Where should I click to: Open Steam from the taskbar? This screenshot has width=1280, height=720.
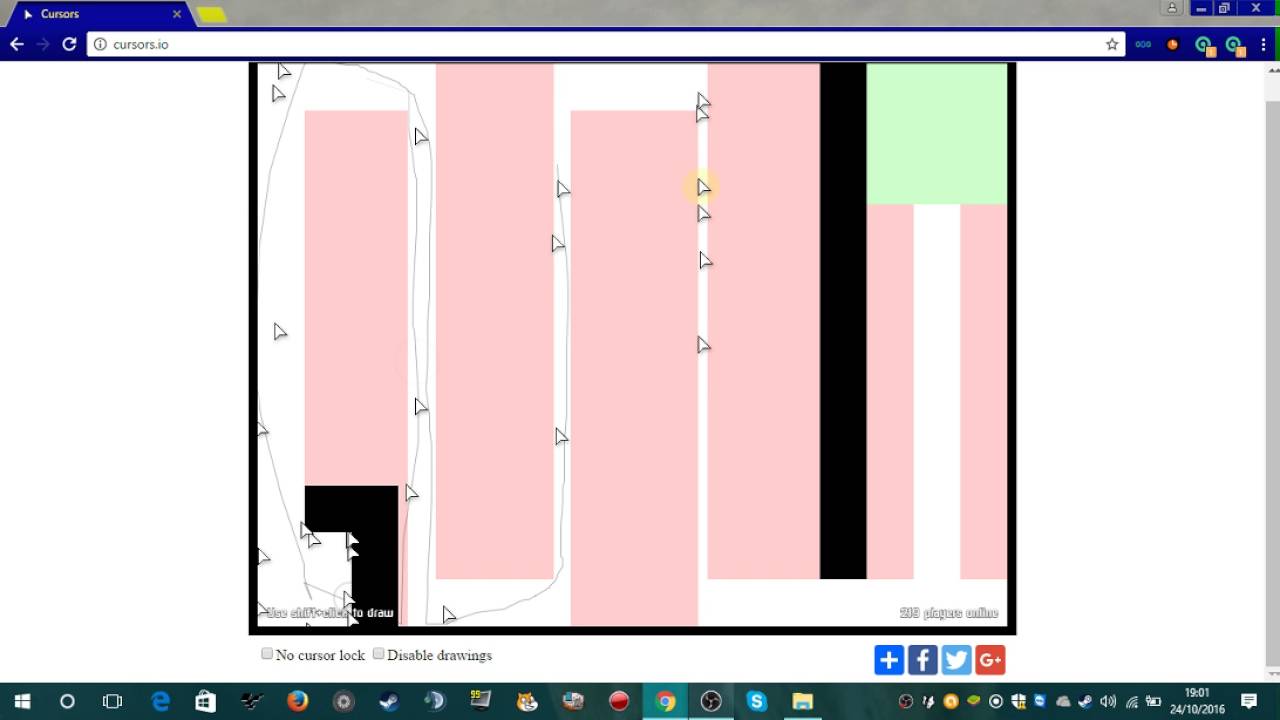click(x=389, y=701)
